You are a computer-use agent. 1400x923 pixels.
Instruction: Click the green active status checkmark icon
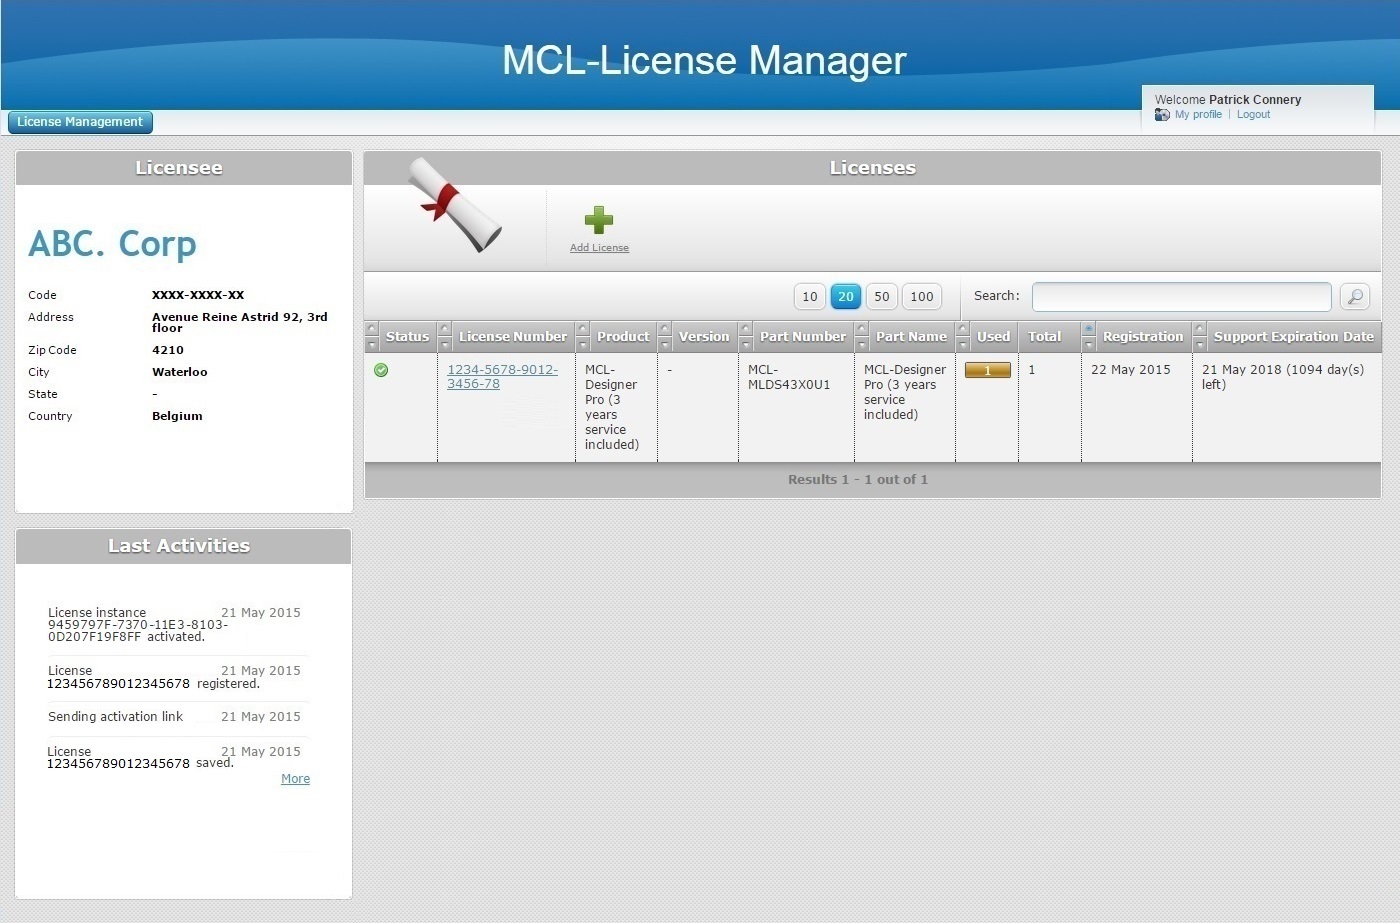[381, 371]
